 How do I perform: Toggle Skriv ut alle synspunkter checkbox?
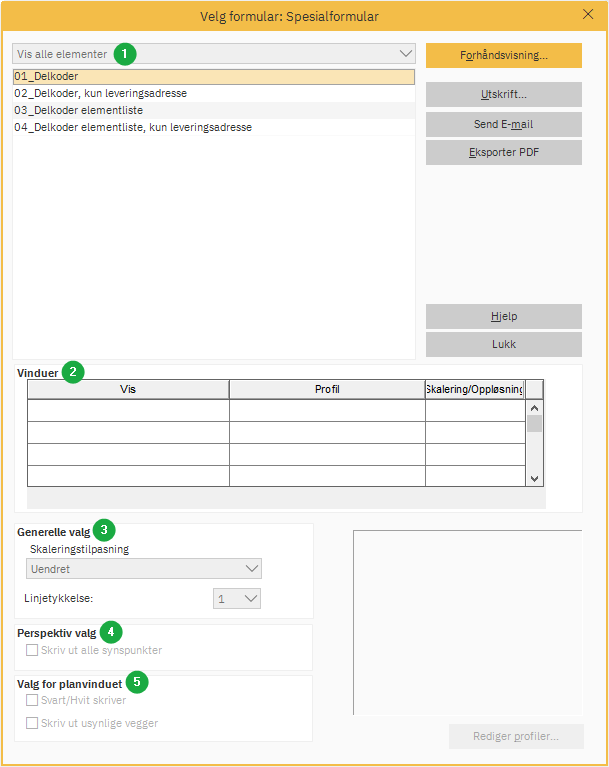click(x=33, y=650)
